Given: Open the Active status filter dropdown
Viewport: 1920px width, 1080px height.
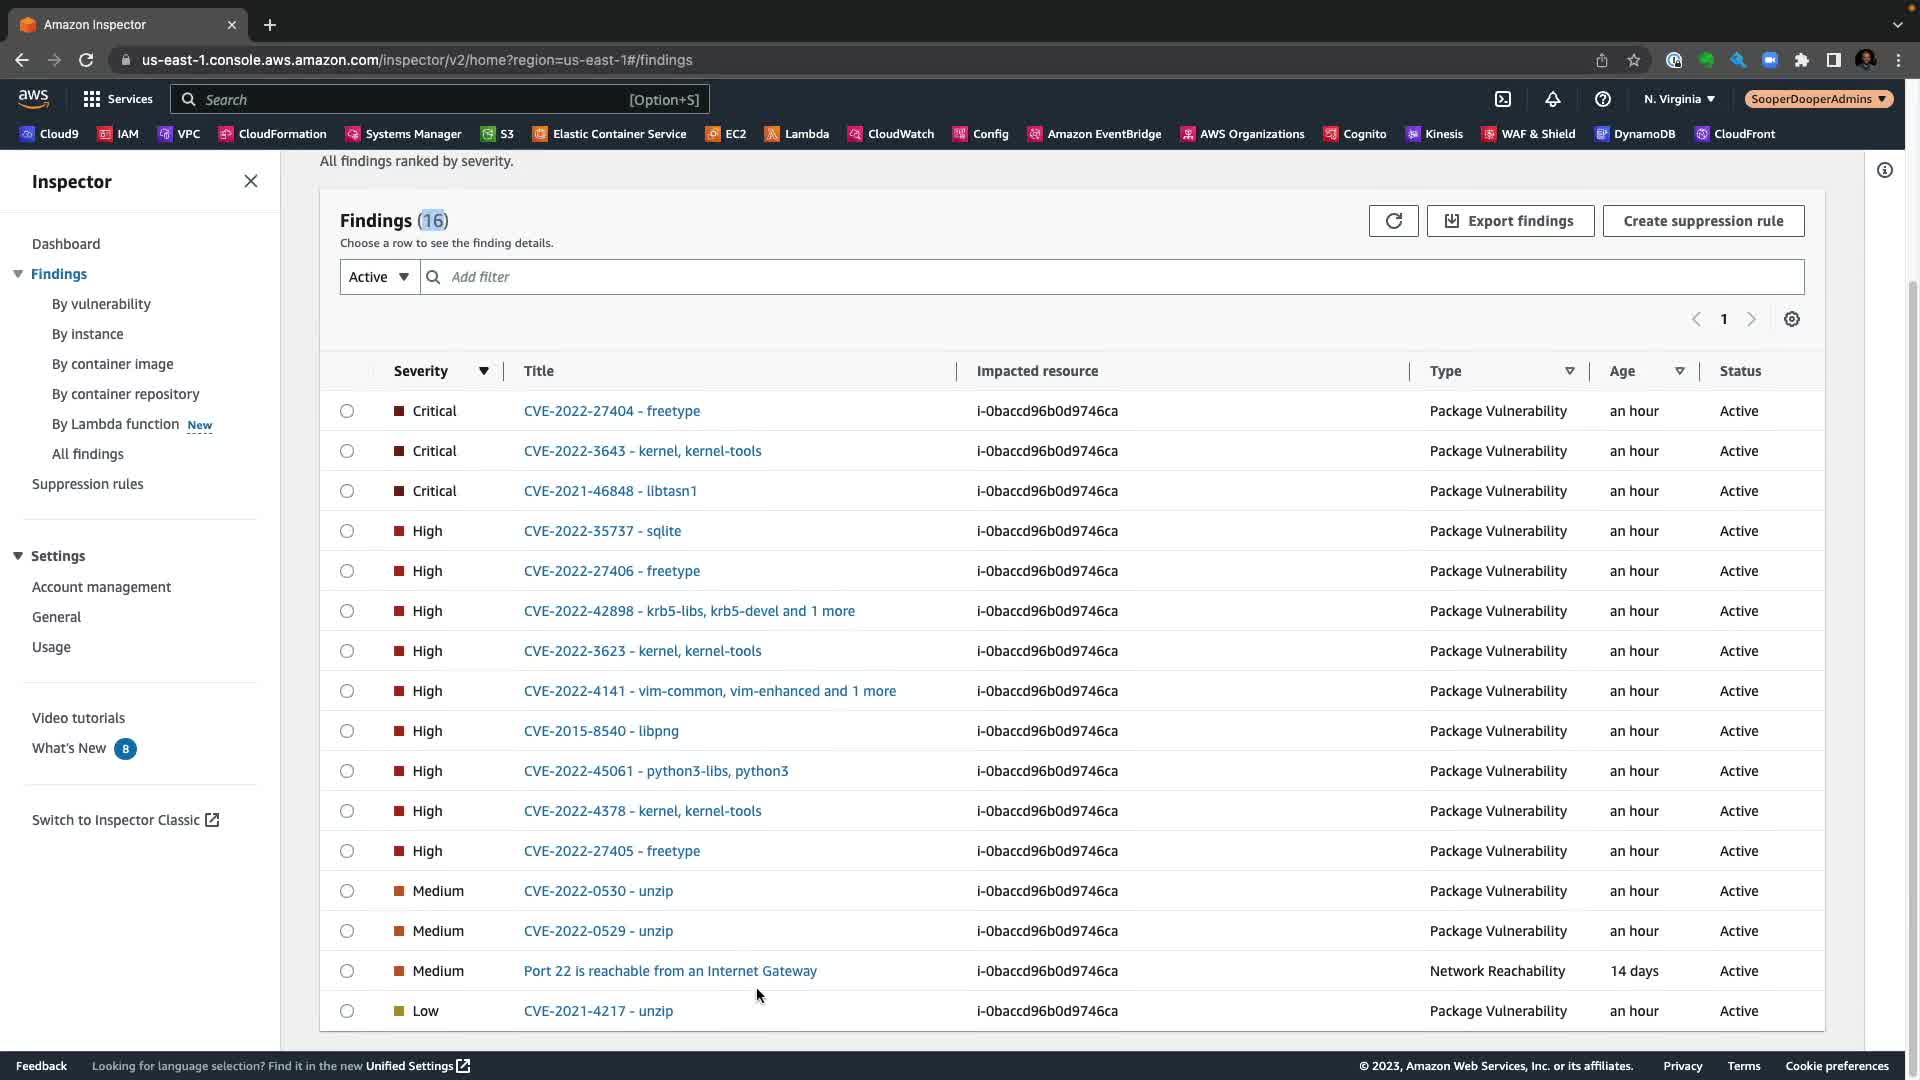Looking at the screenshot, I should [x=379, y=277].
